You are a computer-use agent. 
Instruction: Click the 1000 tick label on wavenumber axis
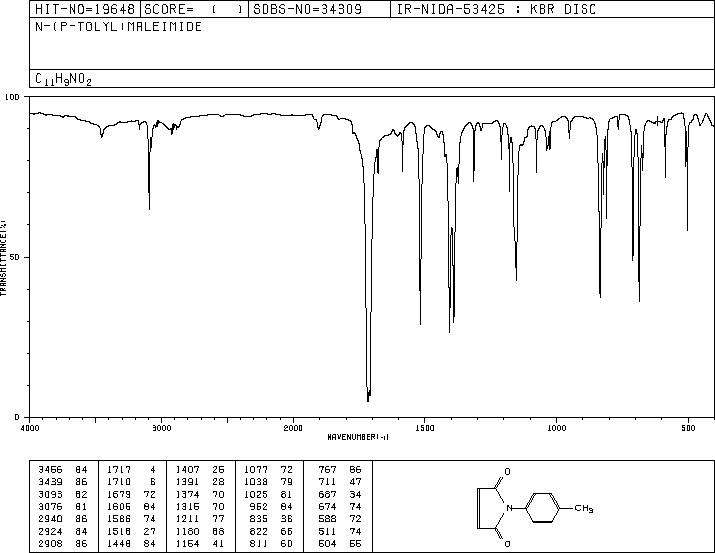pyautogui.click(x=556, y=428)
